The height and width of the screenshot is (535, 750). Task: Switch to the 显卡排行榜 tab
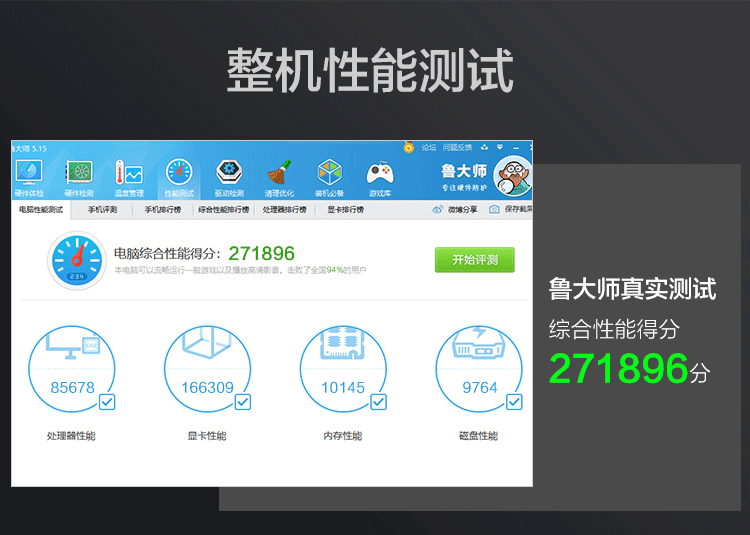point(345,209)
